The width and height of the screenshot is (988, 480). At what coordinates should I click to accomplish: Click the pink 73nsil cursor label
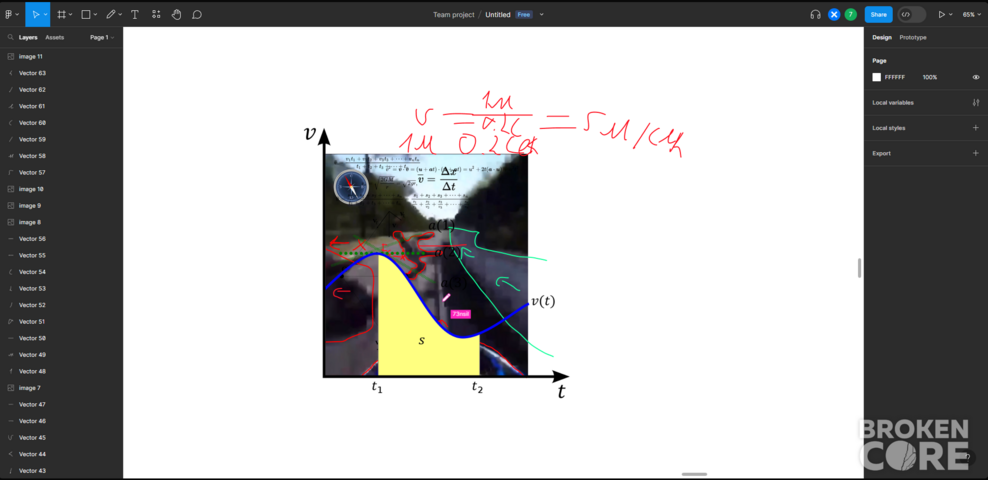click(461, 314)
